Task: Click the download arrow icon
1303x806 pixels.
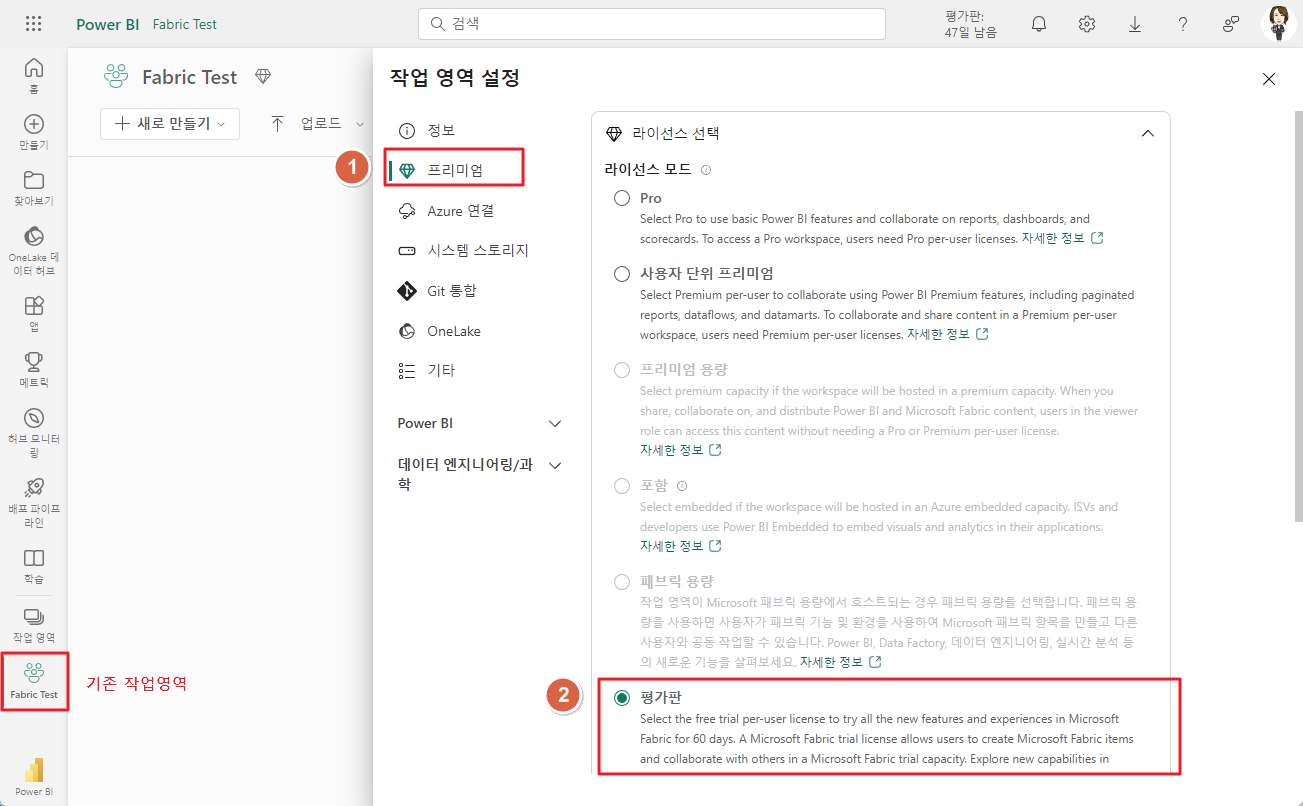Action: click(x=1135, y=24)
